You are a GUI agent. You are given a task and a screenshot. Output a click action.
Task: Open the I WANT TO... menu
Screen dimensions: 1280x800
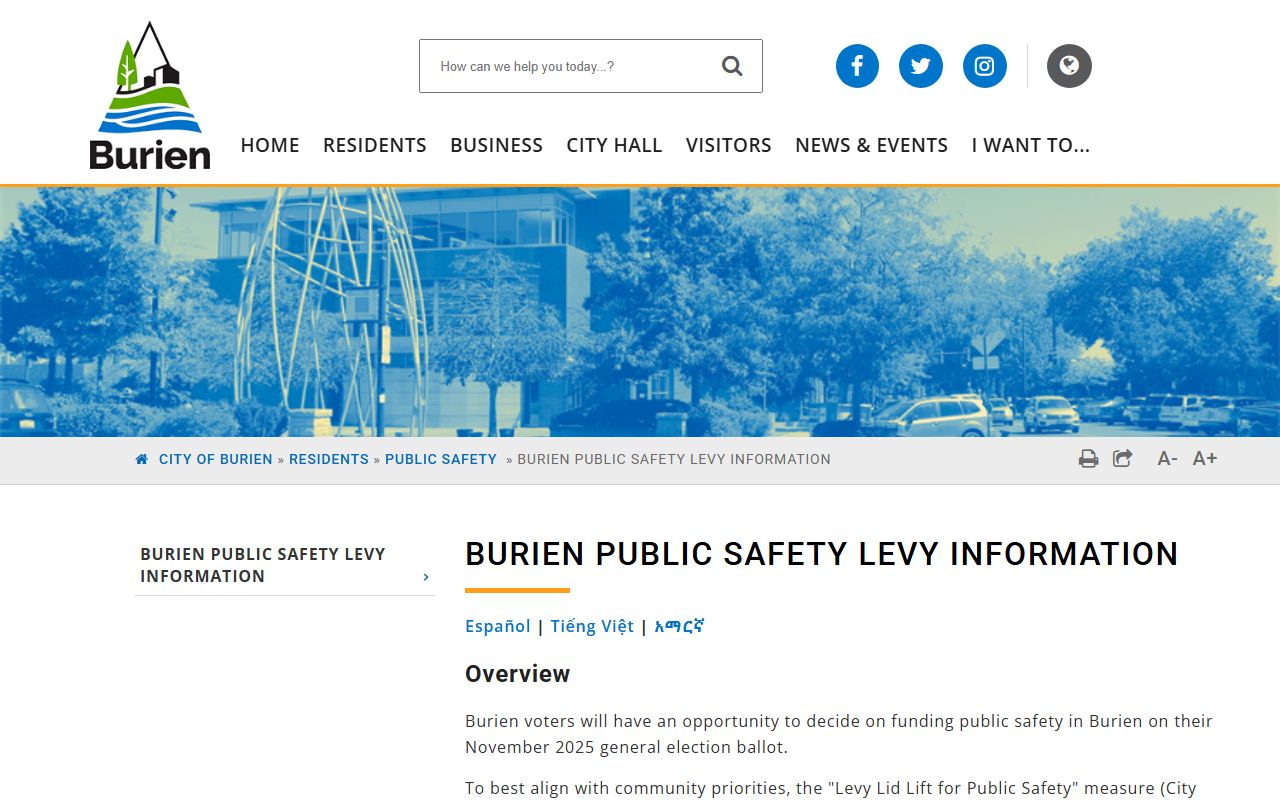coord(1031,145)
